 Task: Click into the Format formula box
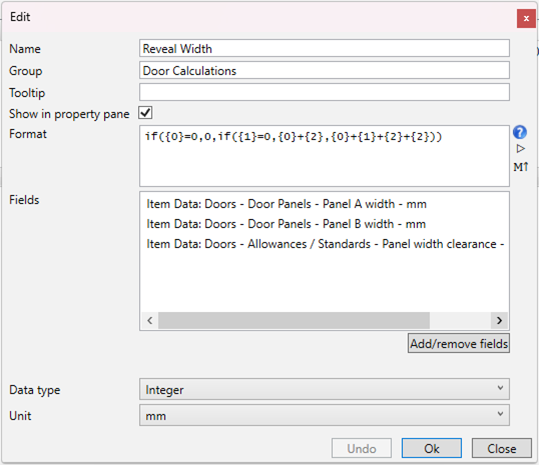pos(324,156)
